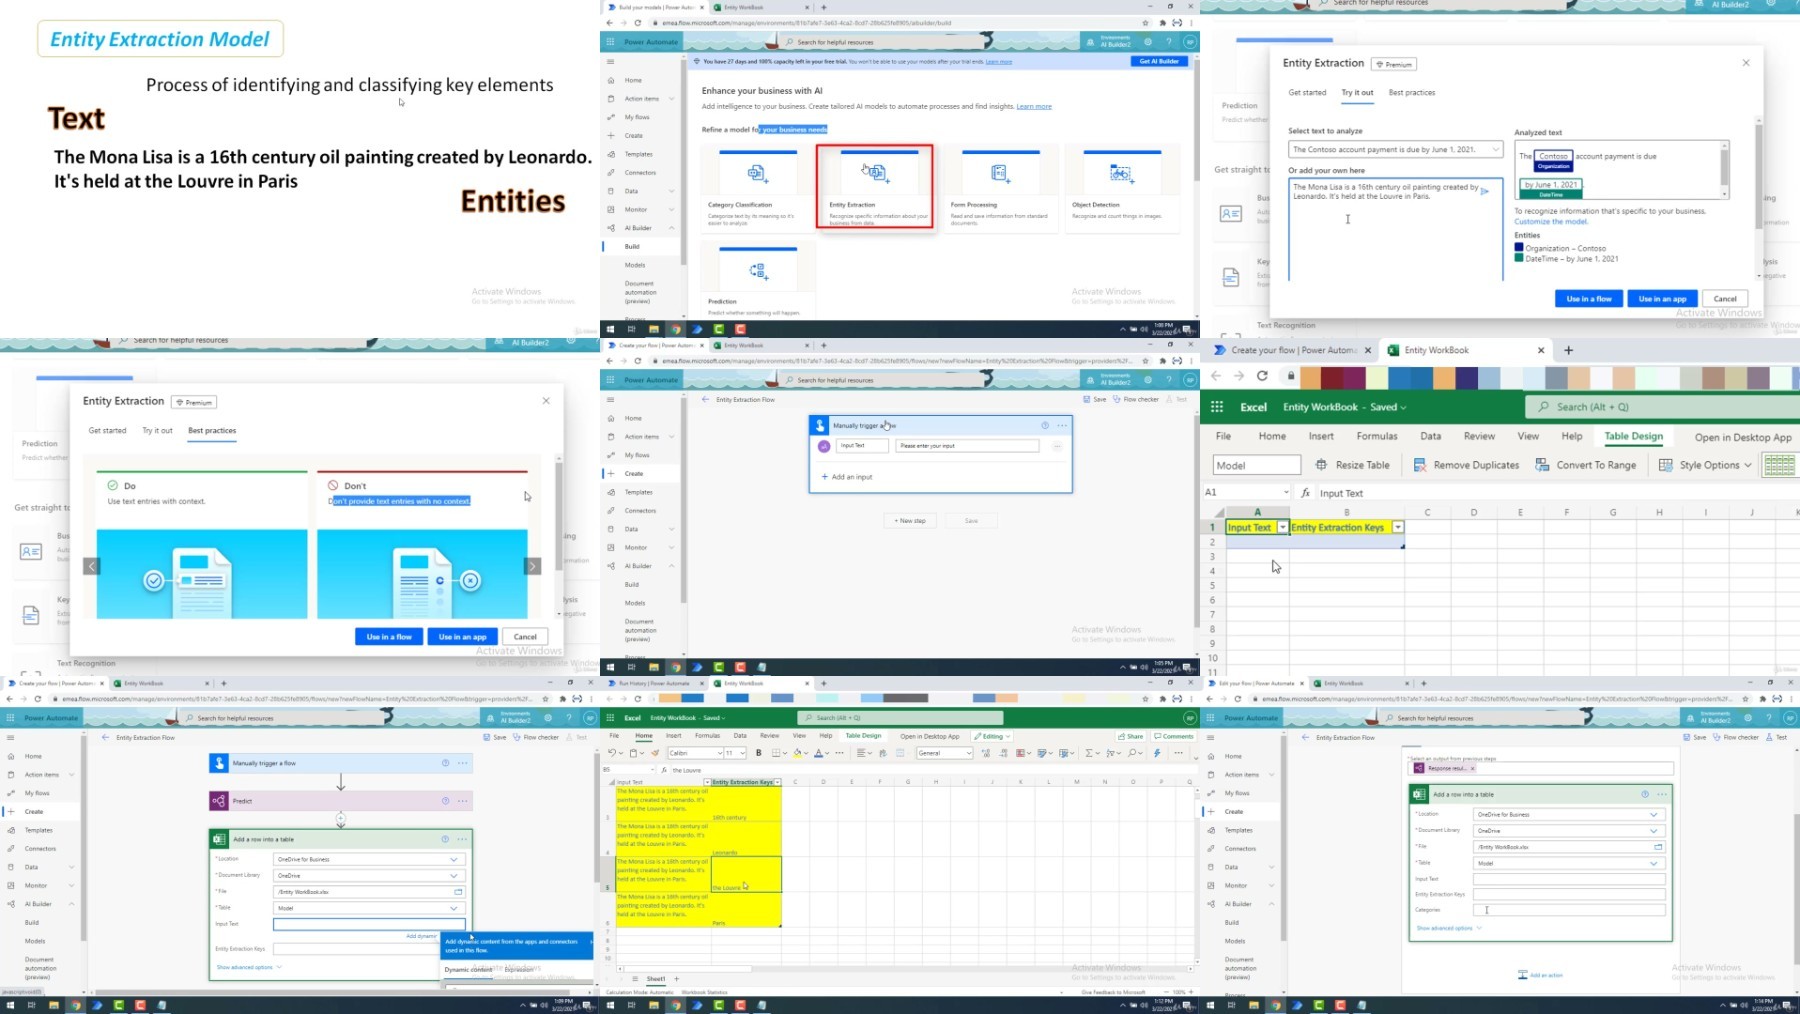Screen dimensions: 1800x1014
Task: Open the Borders tool in Excel Home ribbon
Action: point(777,753)
